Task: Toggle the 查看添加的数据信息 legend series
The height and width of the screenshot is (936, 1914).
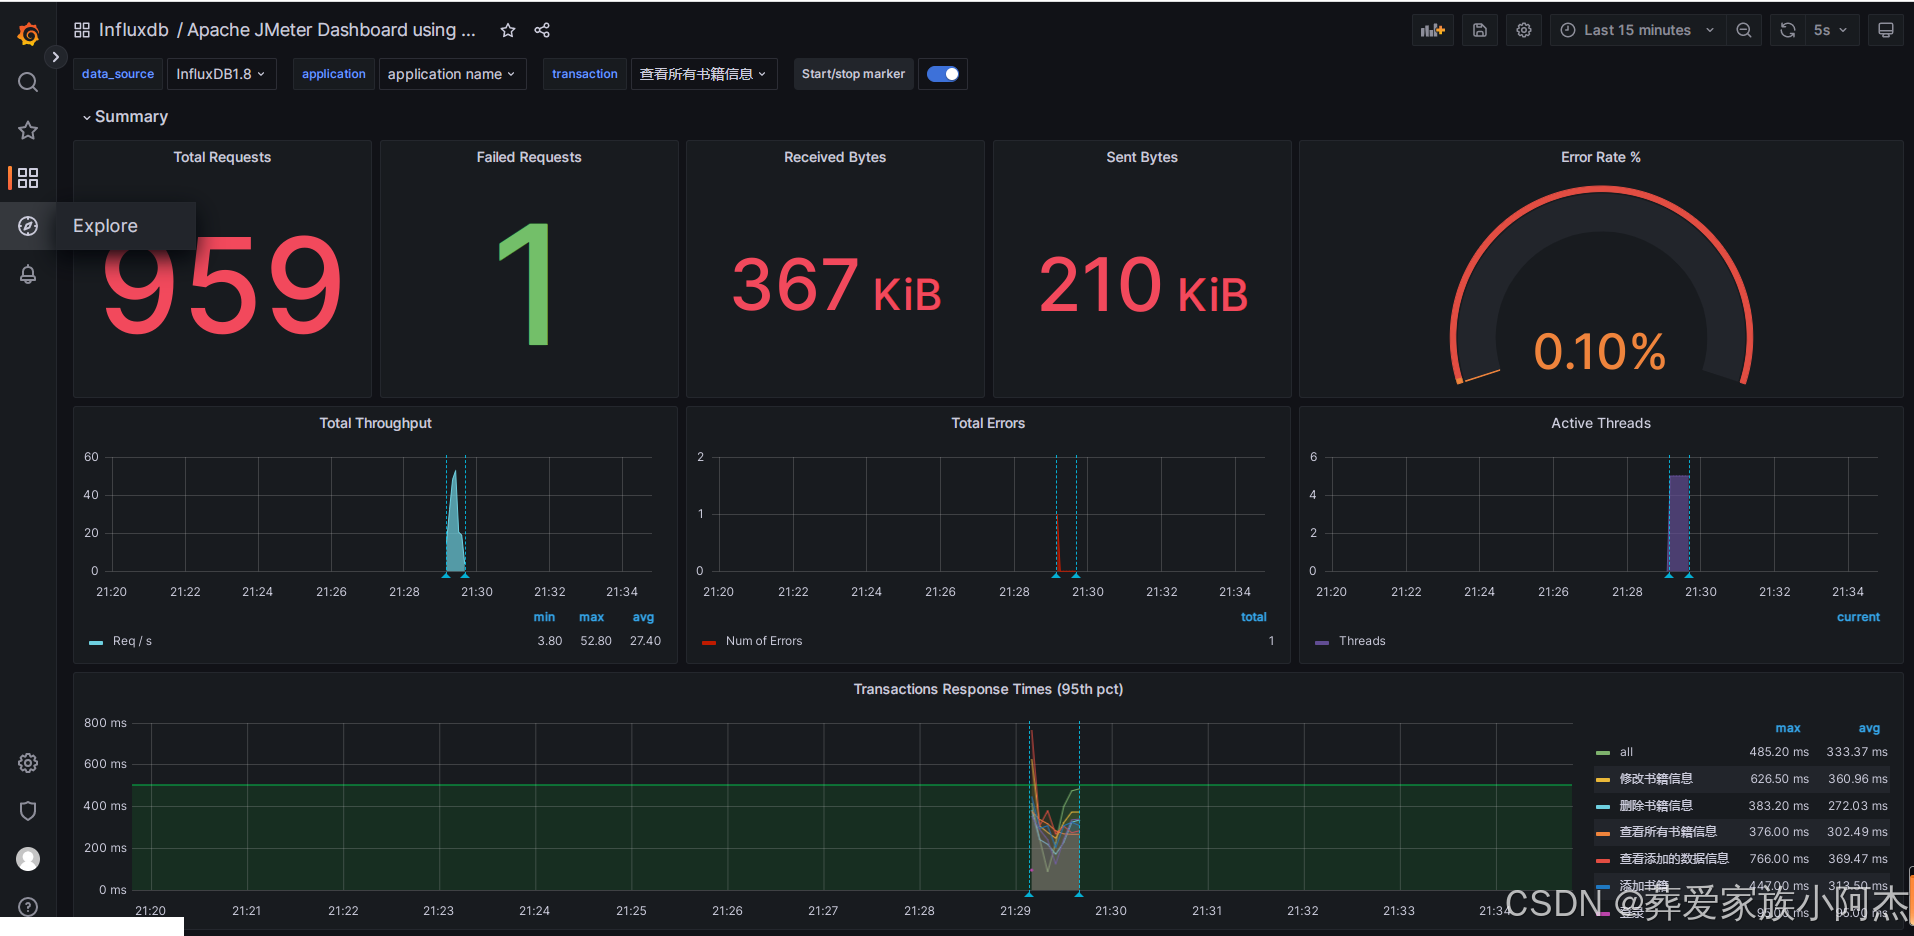Action: pos(1674,859)
